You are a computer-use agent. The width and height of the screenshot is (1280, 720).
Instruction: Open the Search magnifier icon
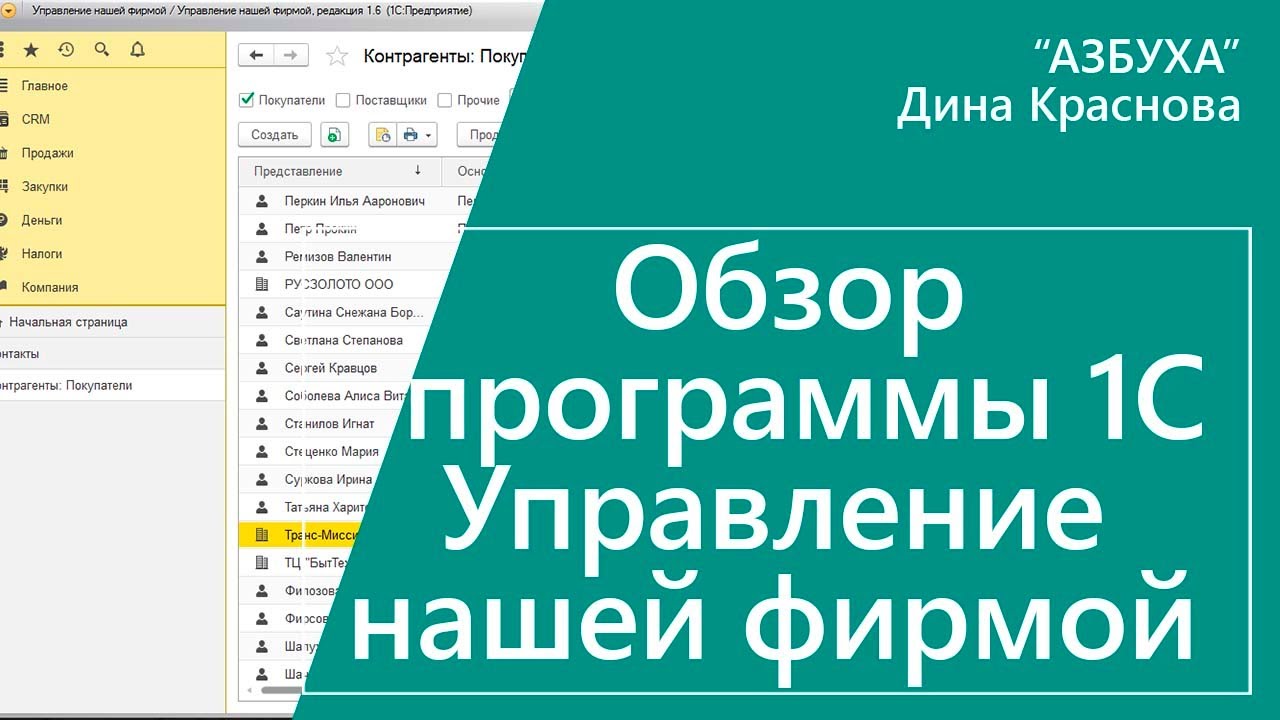(101, 50)
